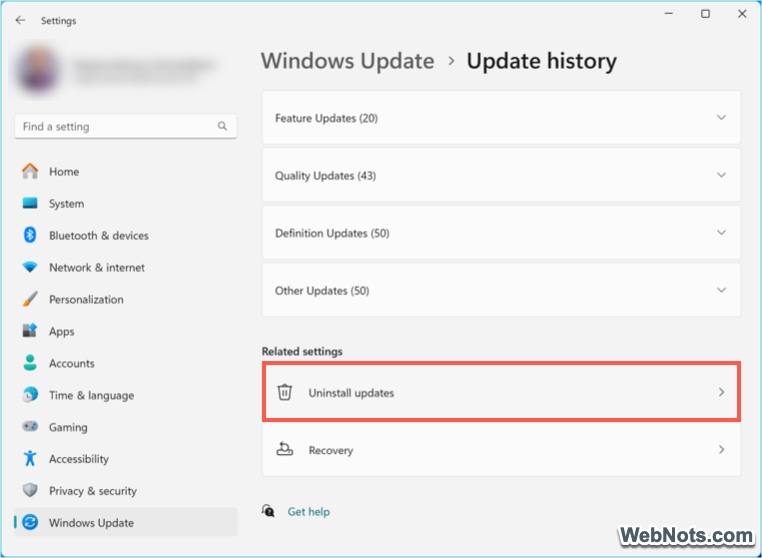762x558 pixels.
Task: Click the Get help link
Action: [309, 511]
